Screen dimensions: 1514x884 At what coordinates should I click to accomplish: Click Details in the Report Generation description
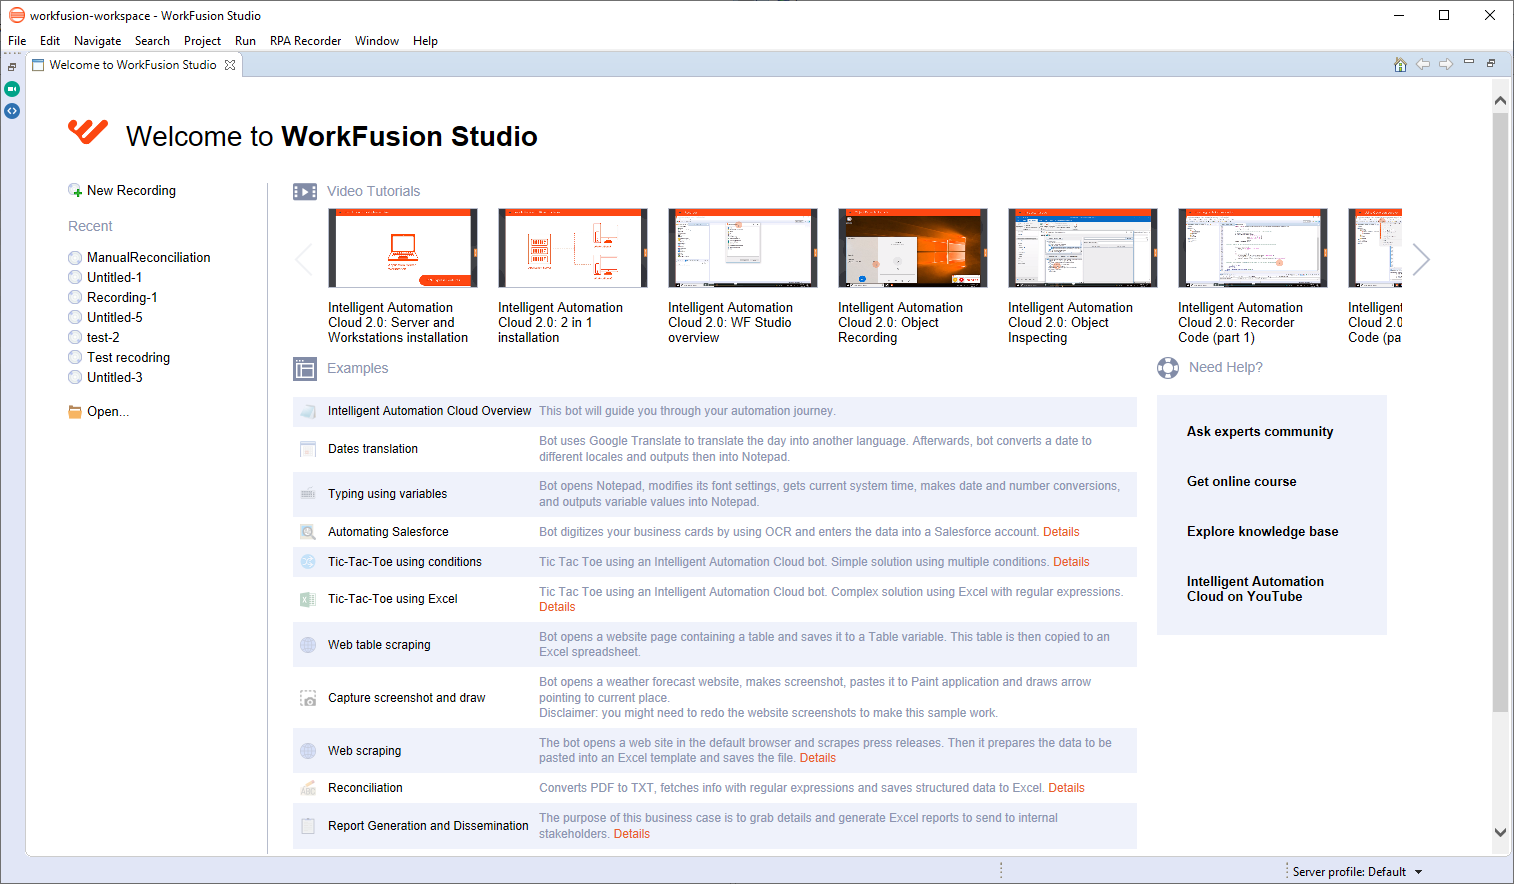click(x=631, y=834)
